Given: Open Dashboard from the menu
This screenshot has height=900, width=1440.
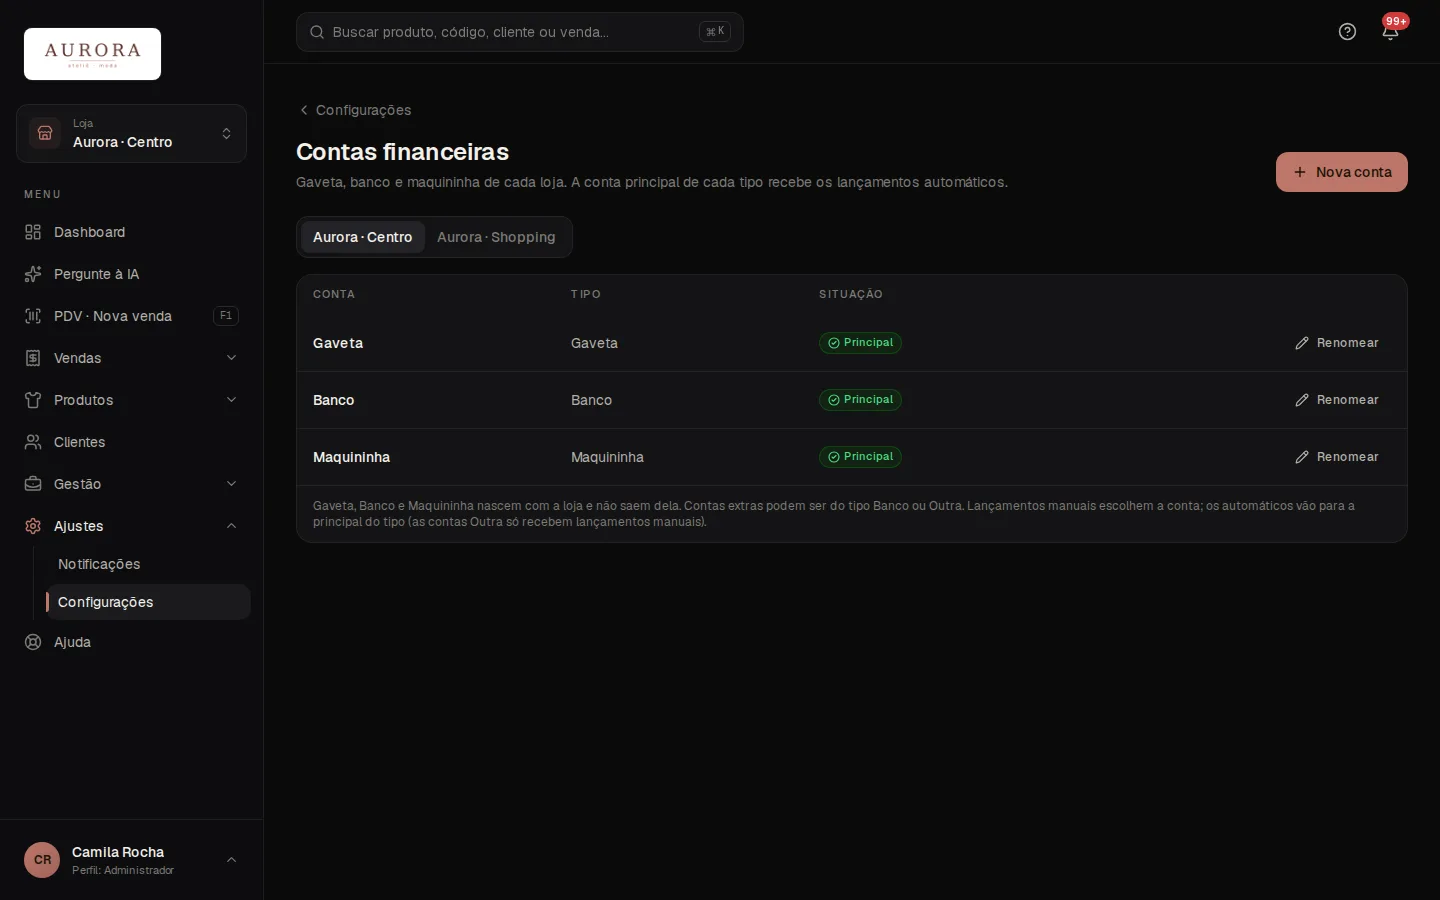Looking at the screenshot, I should pyautogui.click(x=131, y=232).
